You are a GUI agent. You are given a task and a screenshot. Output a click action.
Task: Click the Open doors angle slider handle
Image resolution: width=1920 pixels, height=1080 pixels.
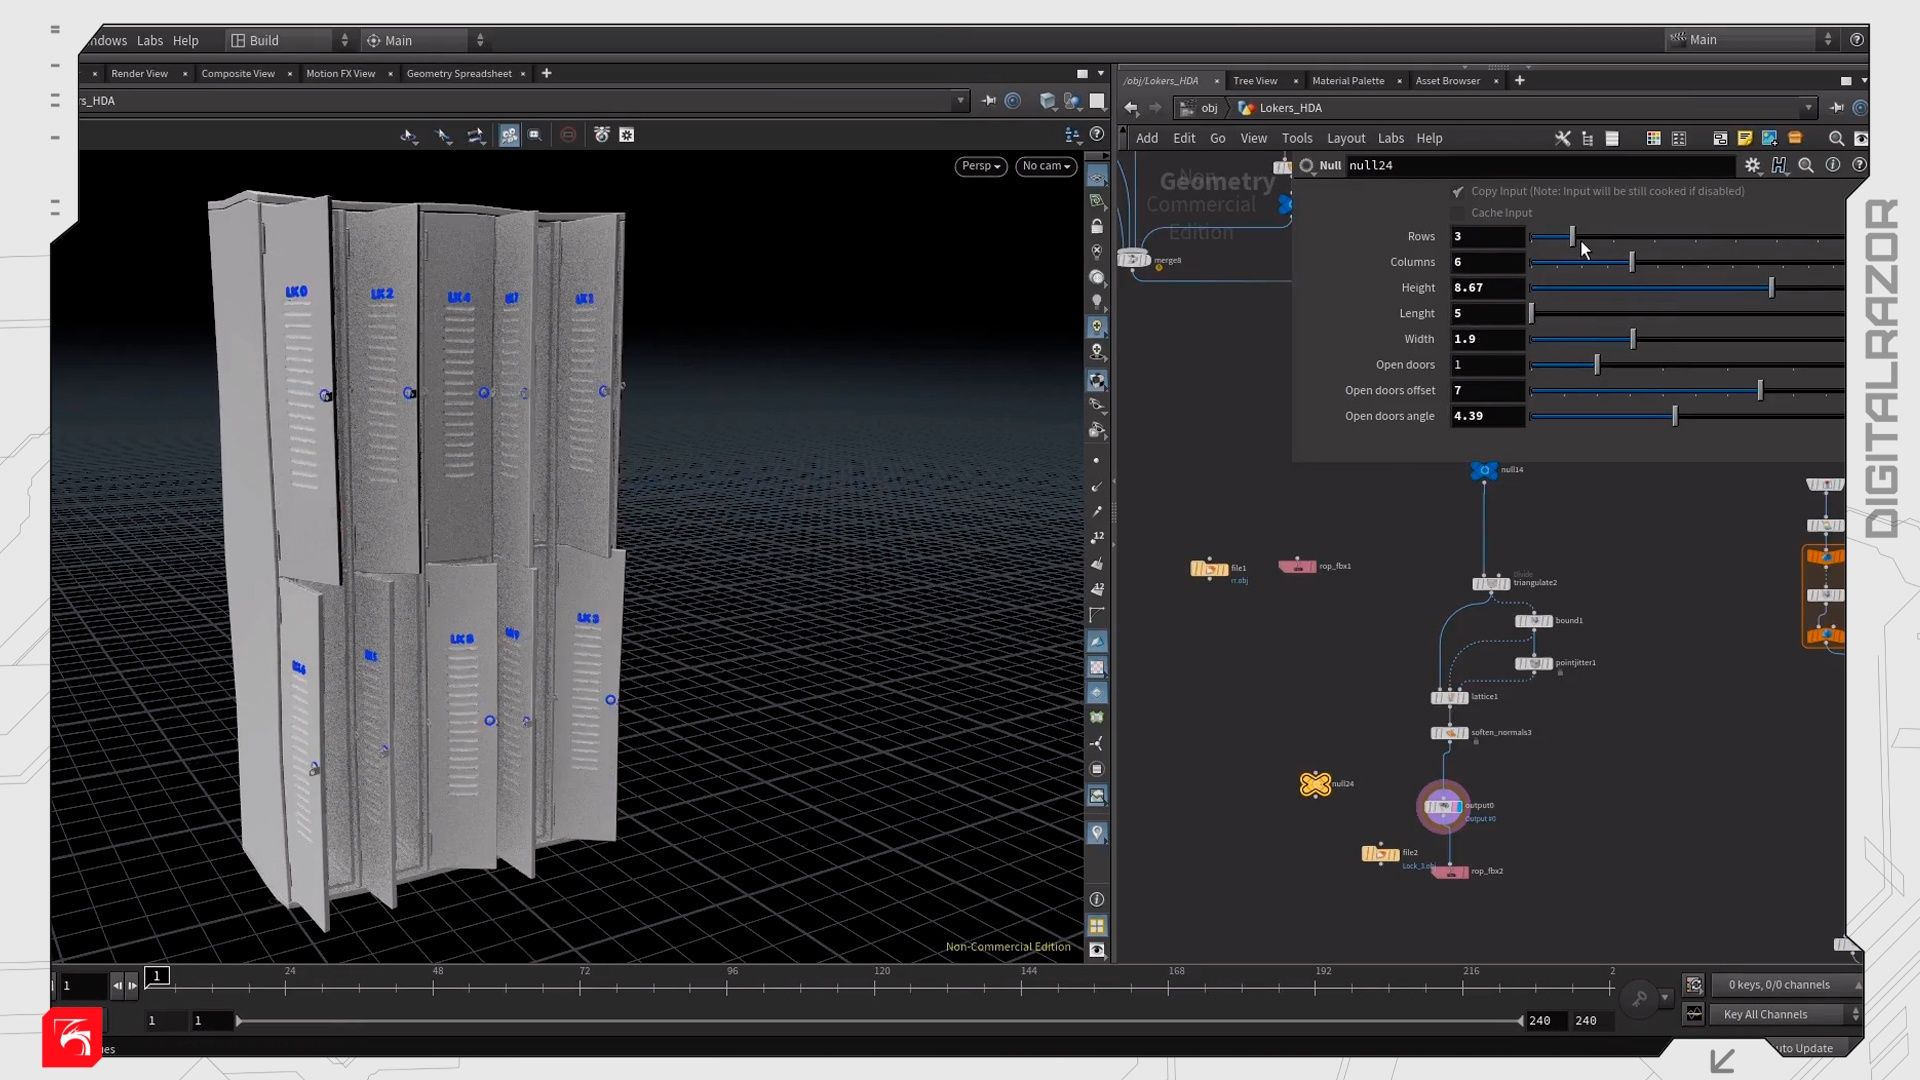pos(1675,417)
